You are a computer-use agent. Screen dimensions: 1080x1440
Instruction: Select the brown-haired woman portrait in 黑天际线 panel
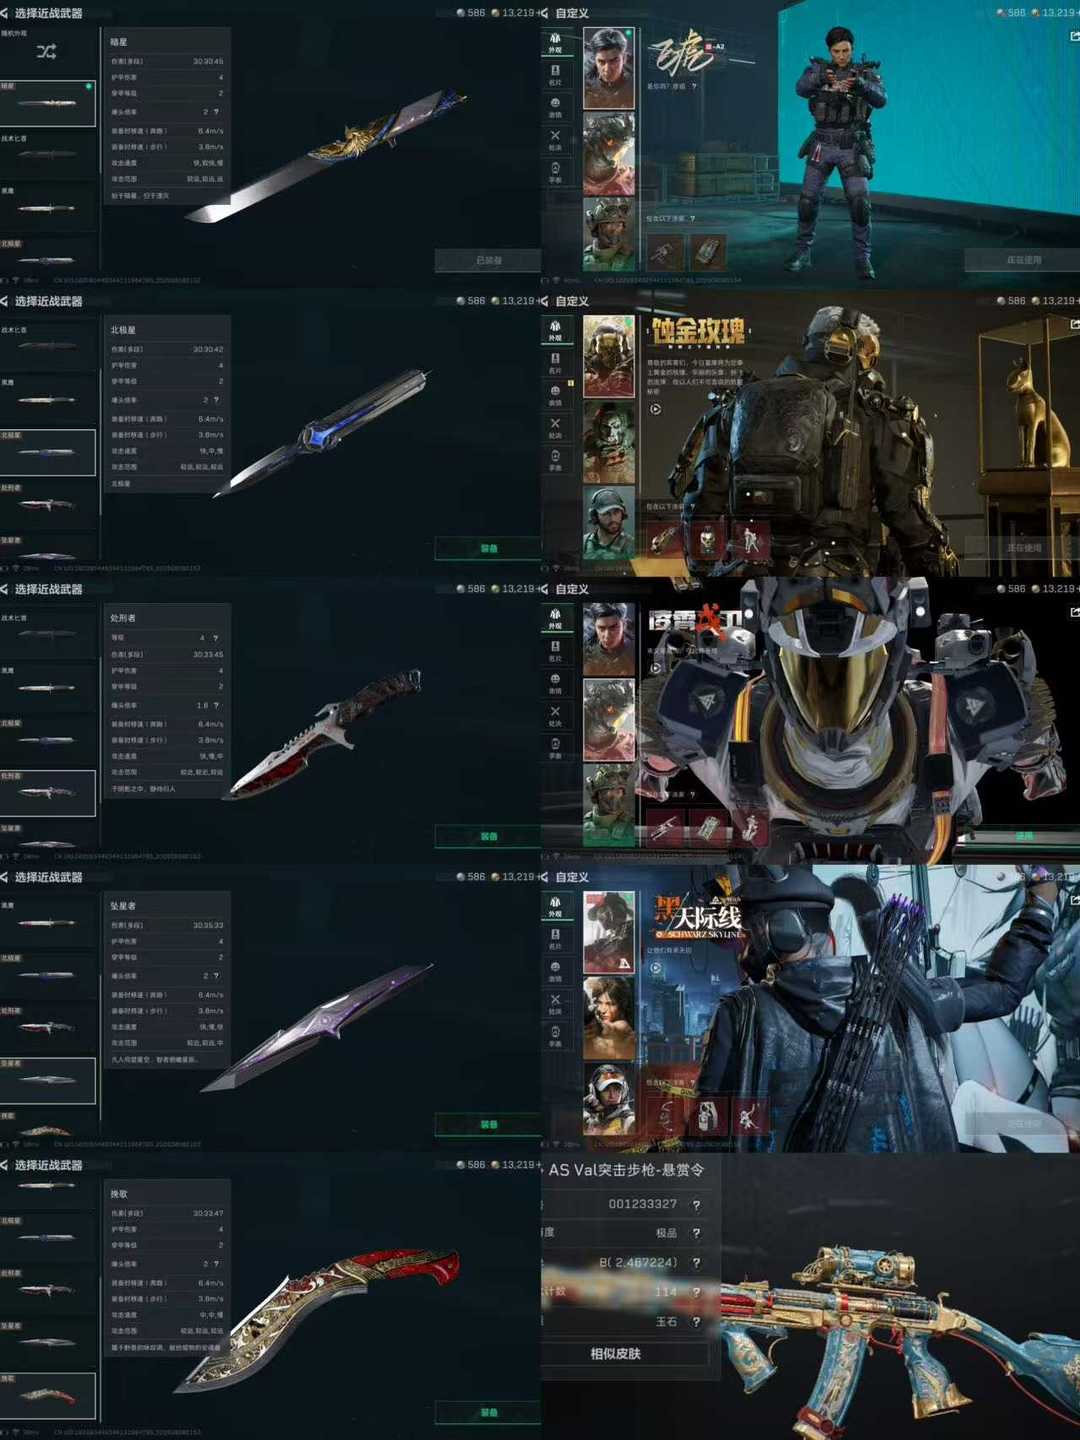coord(609,1018)
